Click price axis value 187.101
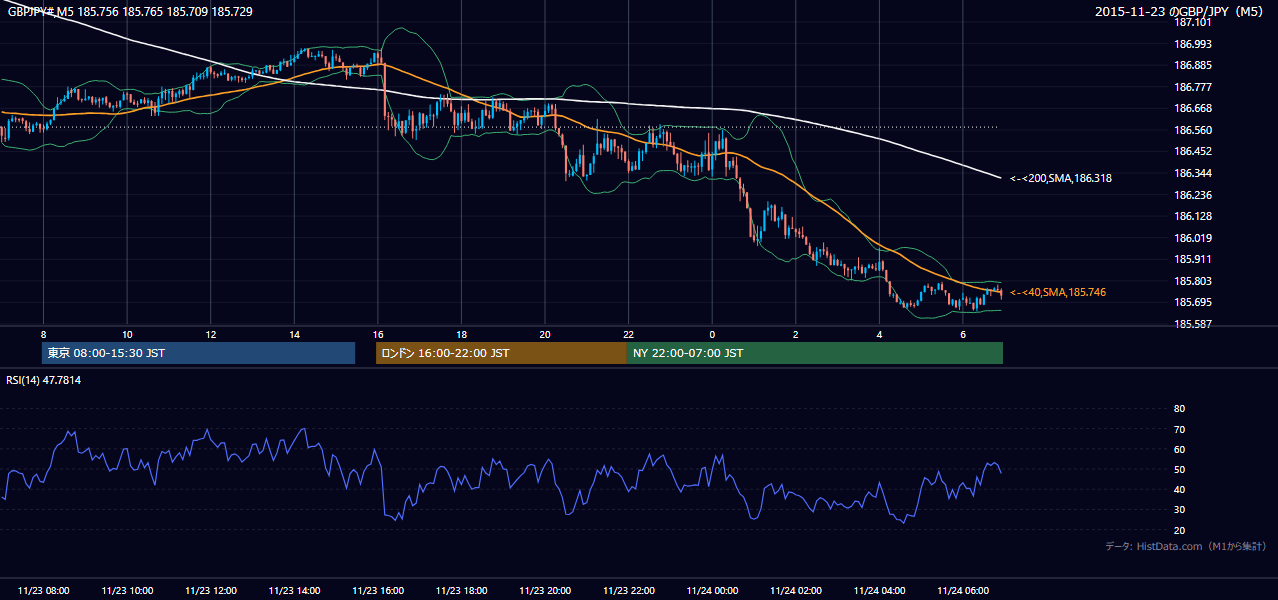The width and height of the screenshot is (1278, 600). pyautogui.click(x=1192, y=22)
